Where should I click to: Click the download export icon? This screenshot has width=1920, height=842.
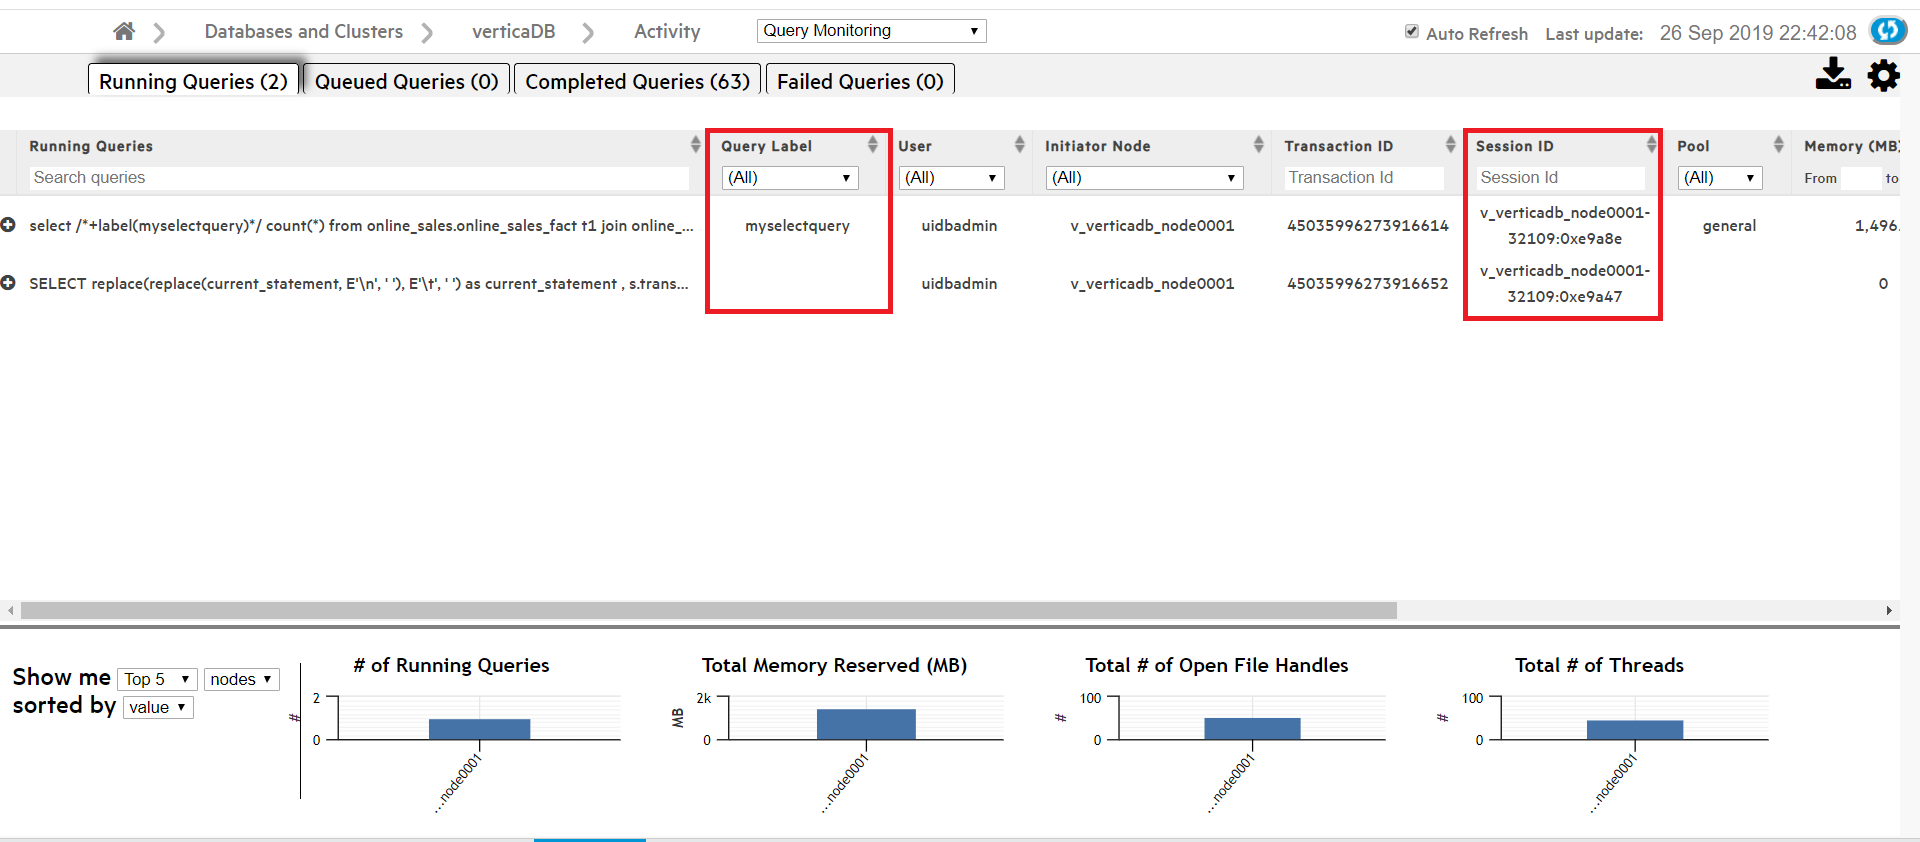point(1832,74)
